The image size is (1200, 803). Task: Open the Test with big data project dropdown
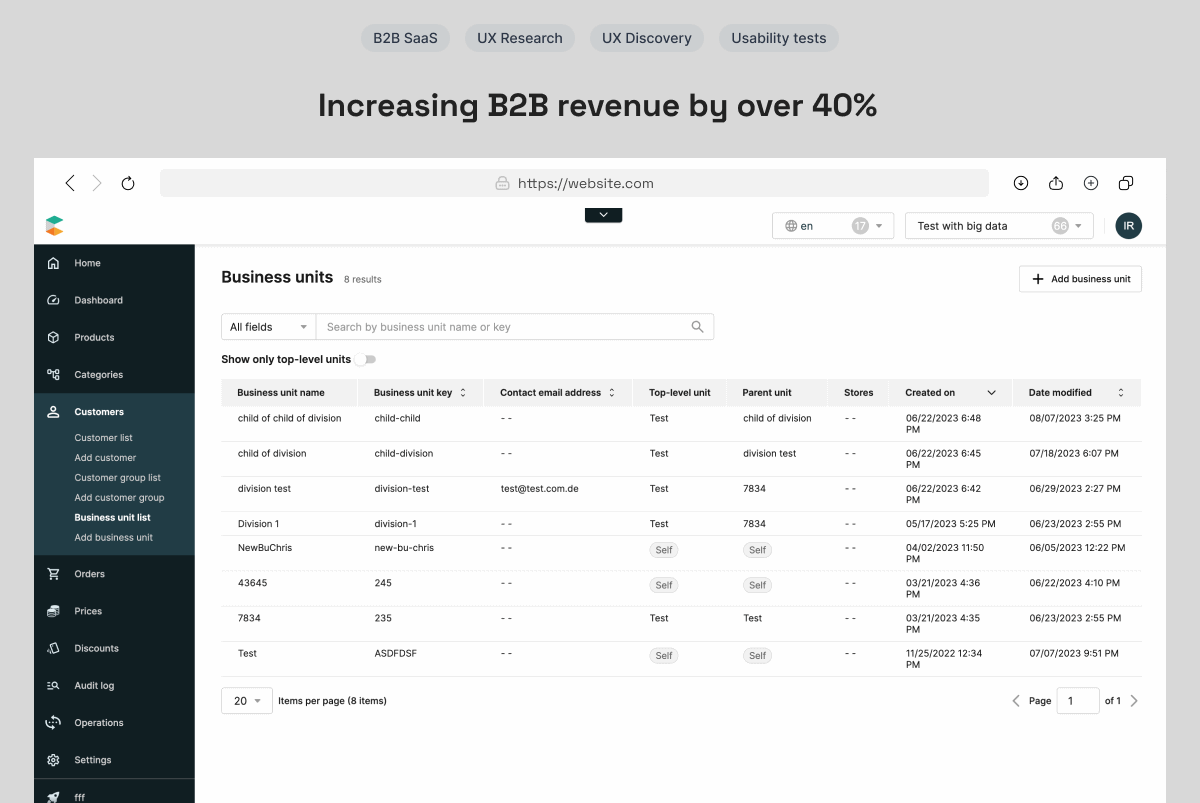pos(999,226)
